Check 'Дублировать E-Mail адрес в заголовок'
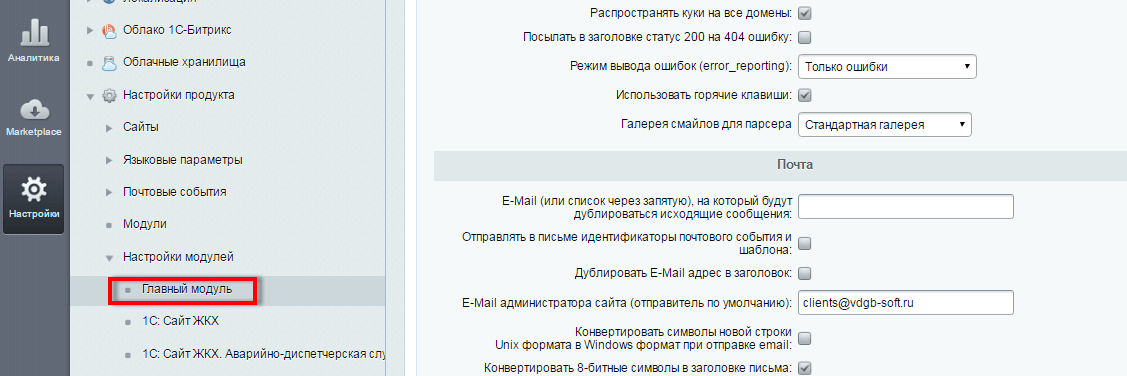 click(805, 273)
